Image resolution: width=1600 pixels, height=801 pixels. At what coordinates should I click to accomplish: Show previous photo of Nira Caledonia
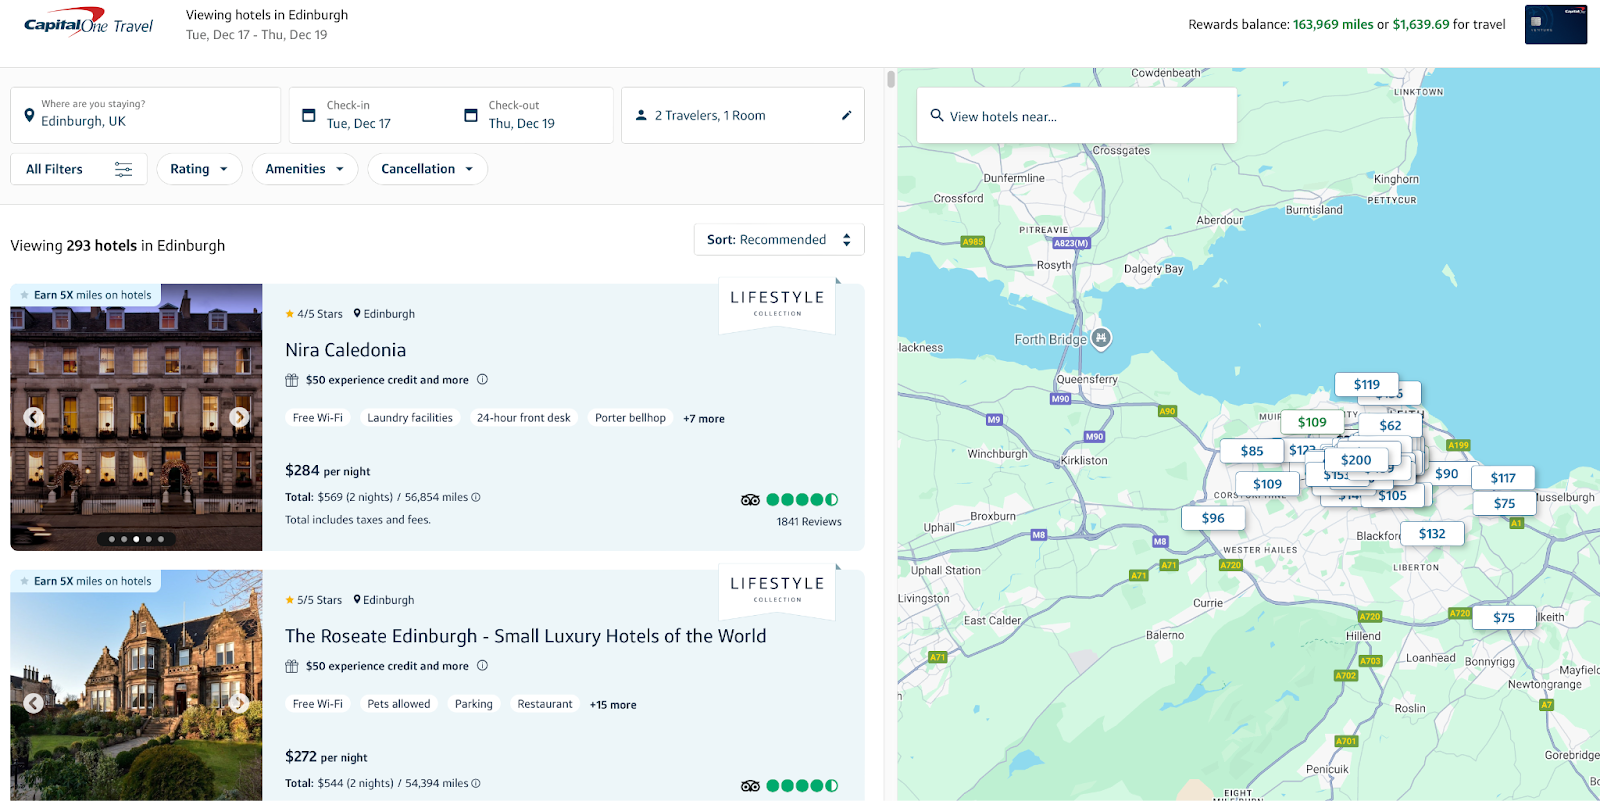pyautogui.click(x=33, y=417)
